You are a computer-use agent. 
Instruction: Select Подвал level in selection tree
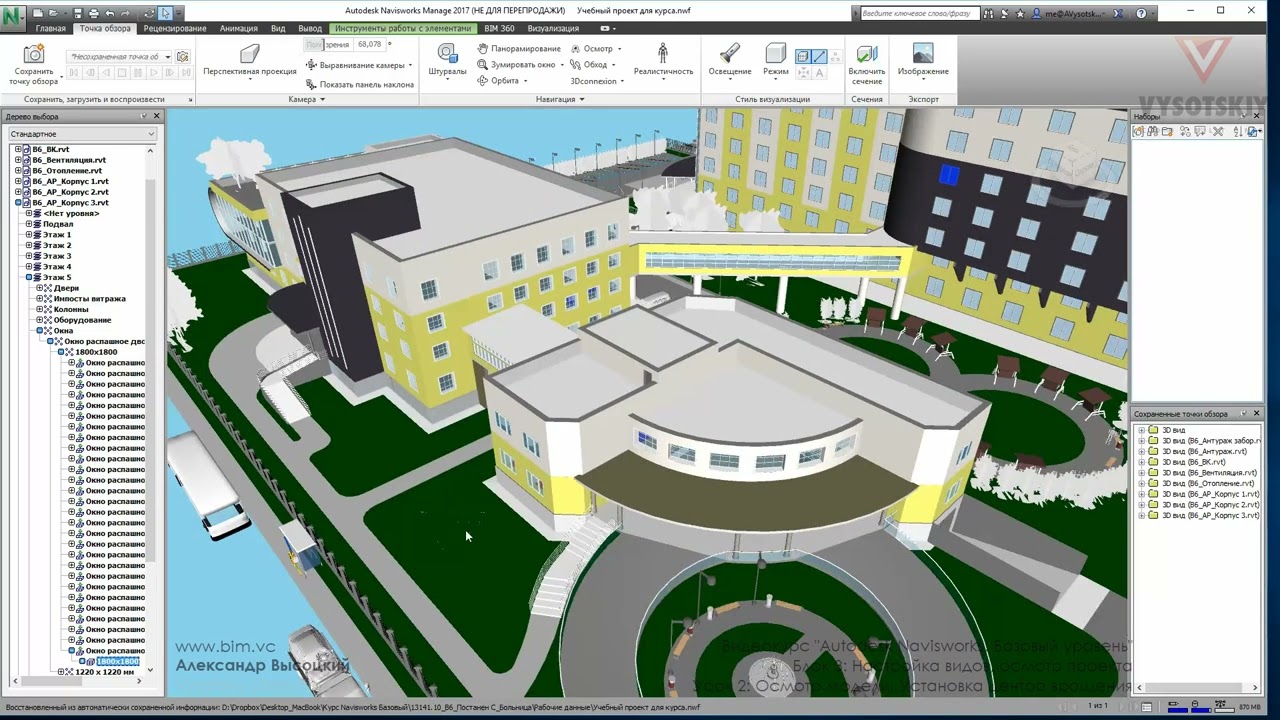point(58,224)
